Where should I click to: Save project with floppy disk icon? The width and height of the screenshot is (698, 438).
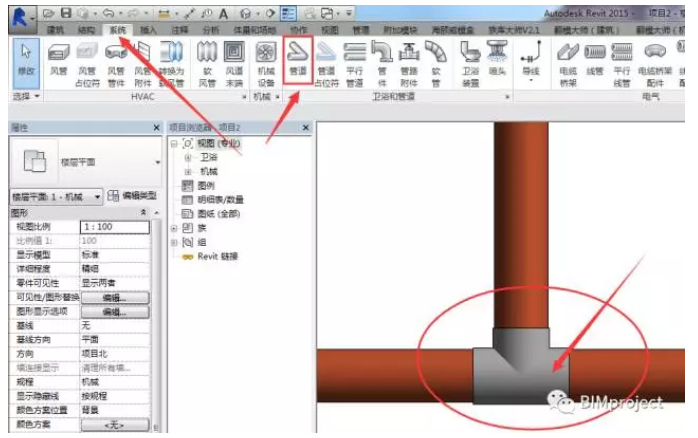coord(66,13)
